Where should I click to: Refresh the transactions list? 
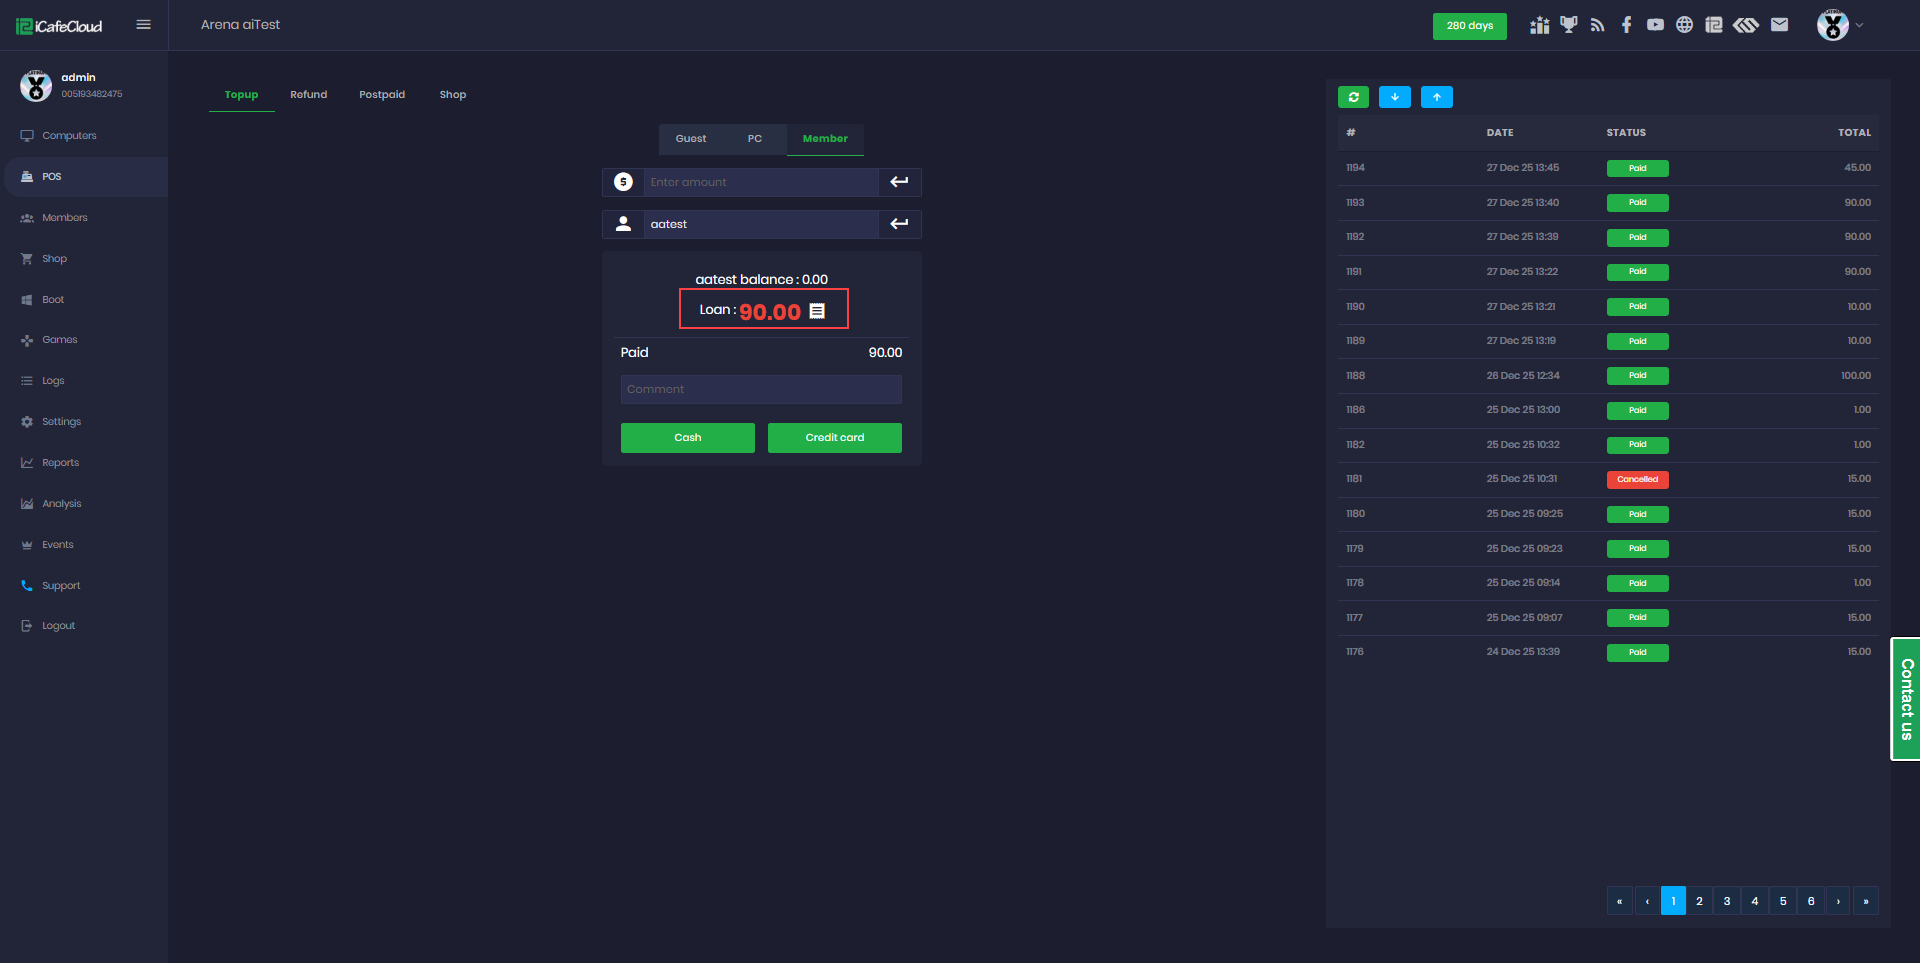[1354, 97]
